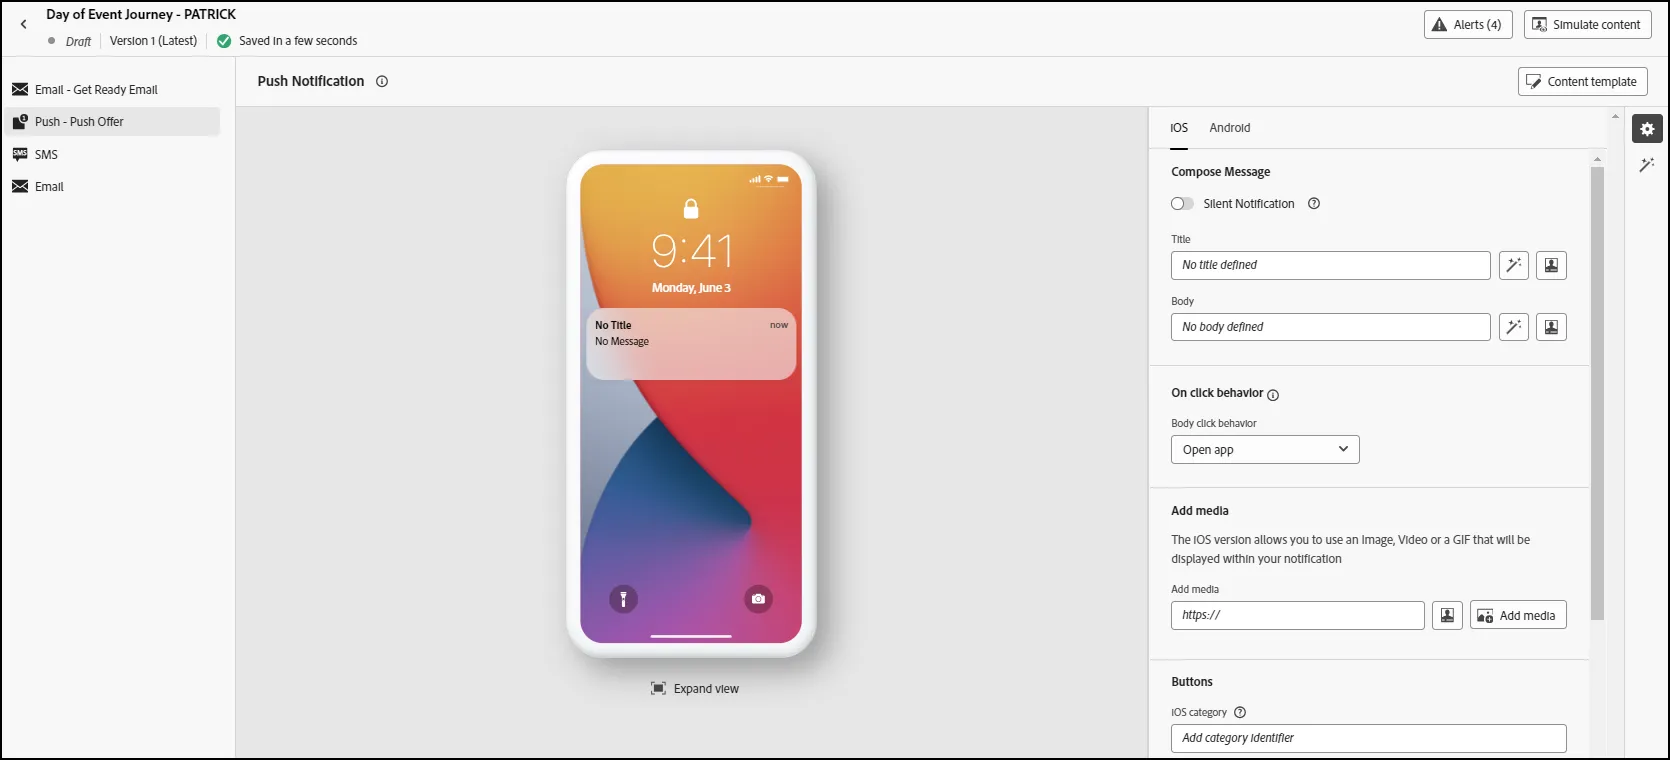Click the Silent Notification help icon
This screenshot has width=1670, height=760.
point(1314,204)
